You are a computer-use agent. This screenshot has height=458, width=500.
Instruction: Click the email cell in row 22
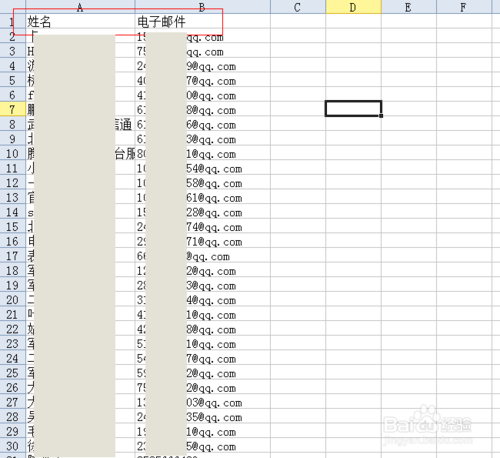point(203,329)
